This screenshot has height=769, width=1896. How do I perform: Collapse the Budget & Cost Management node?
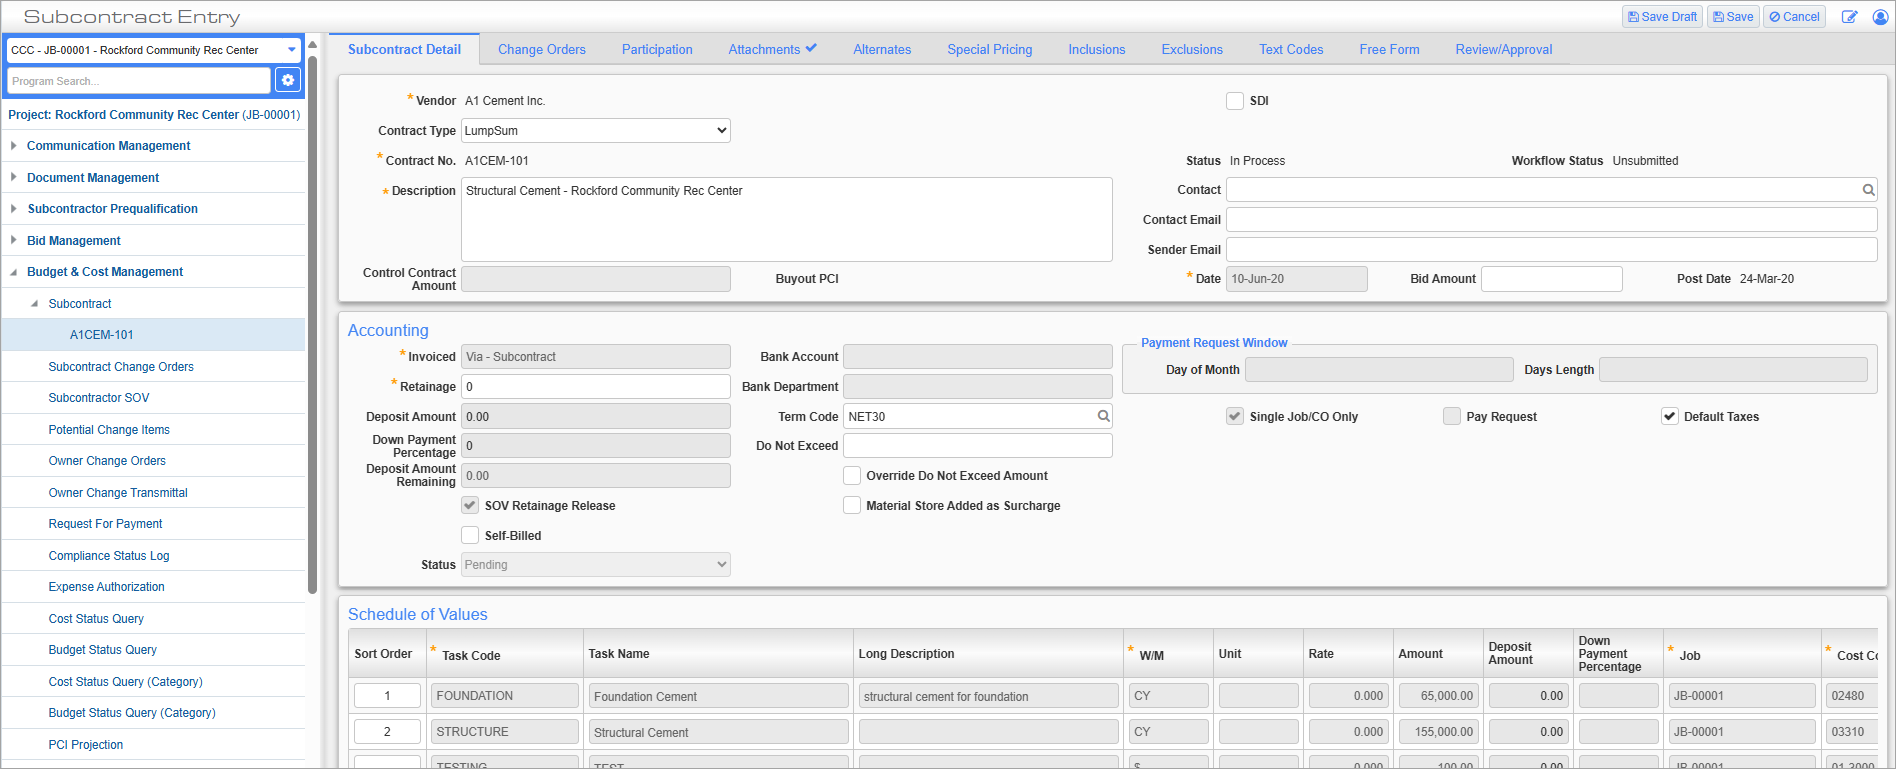(x=14, y=272)
